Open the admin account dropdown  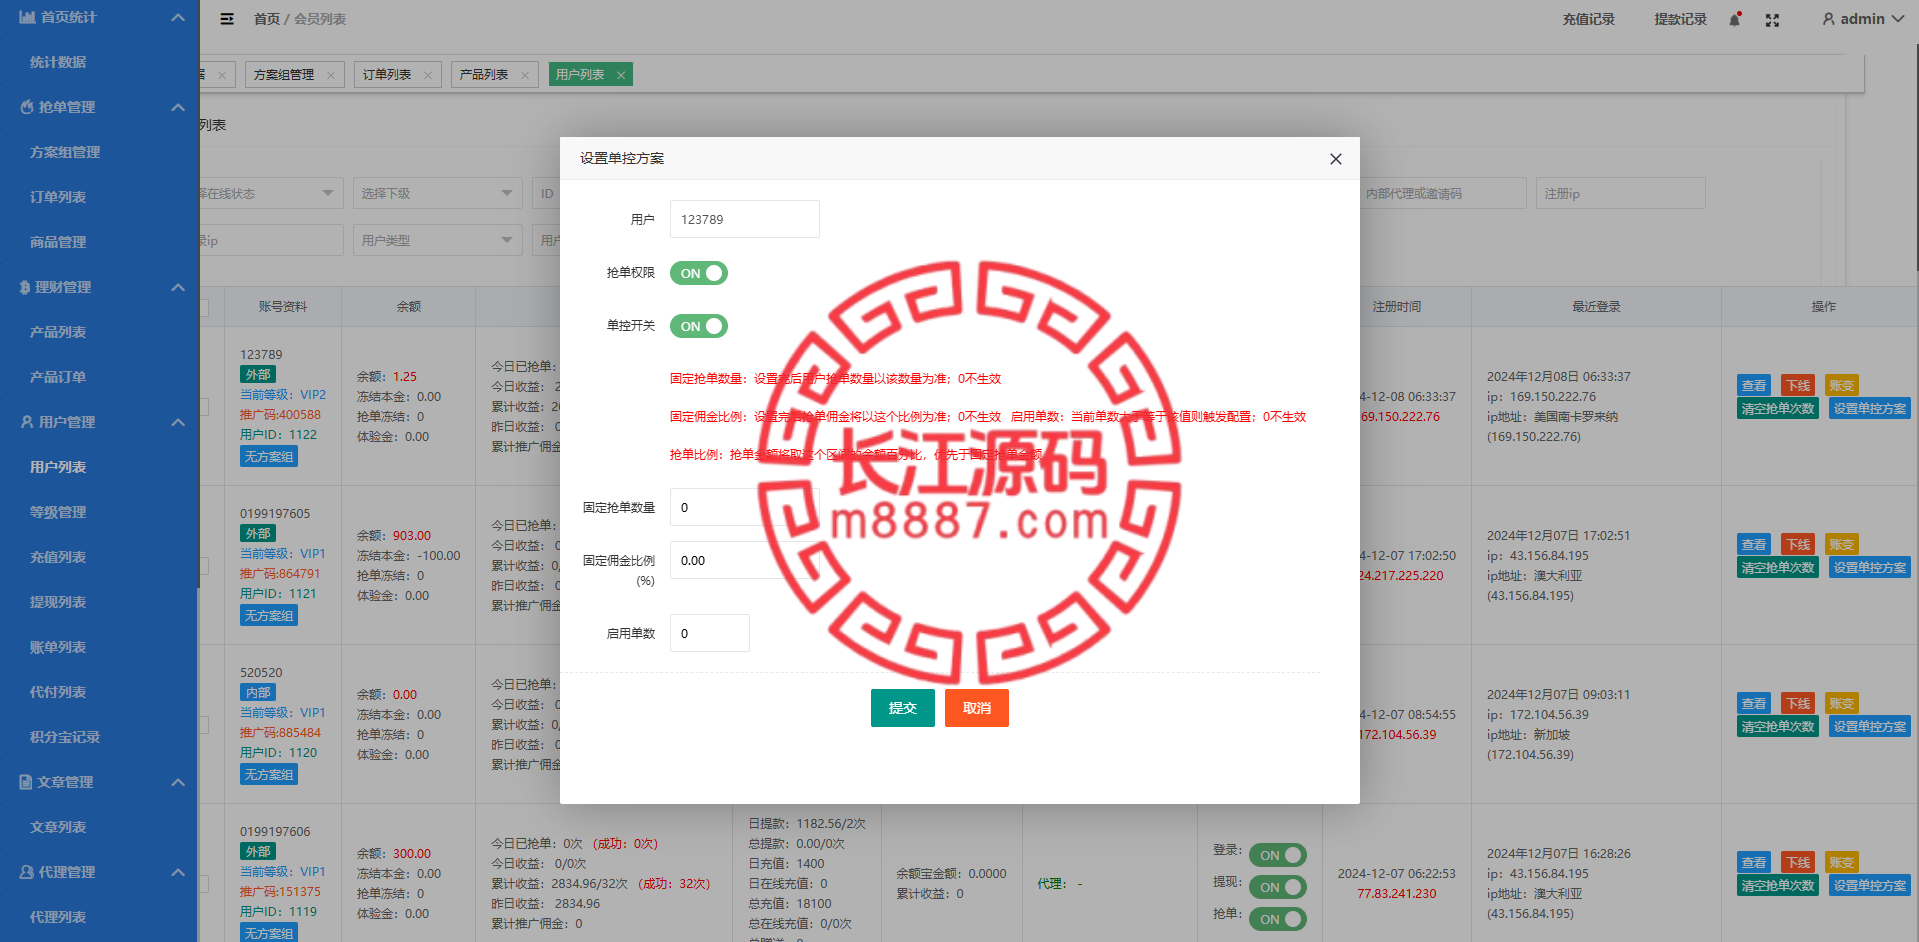(x=1863, y=19)
